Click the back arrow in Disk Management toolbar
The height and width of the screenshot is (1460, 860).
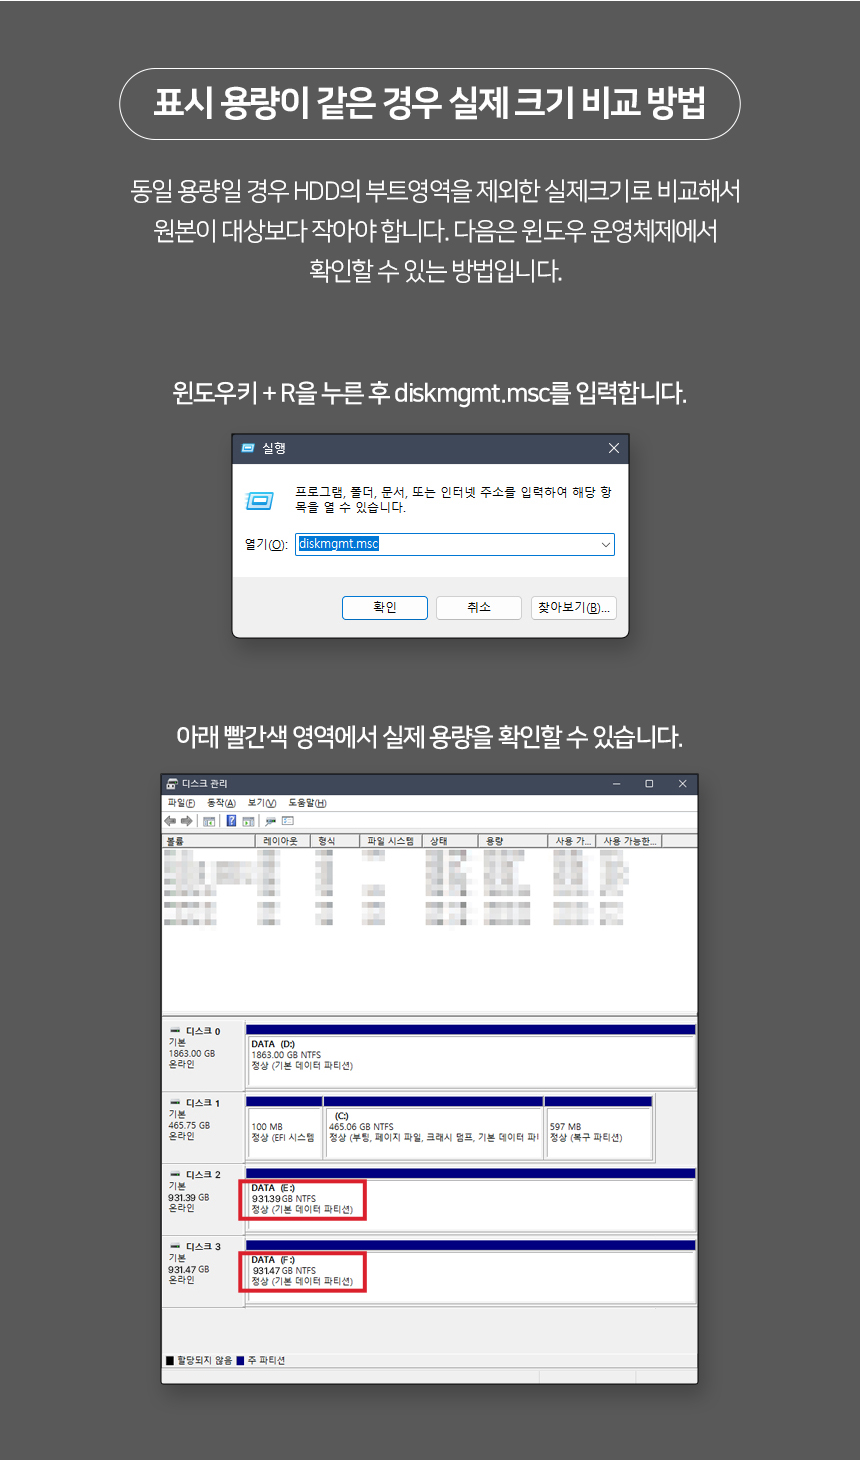tap(170, 821)
